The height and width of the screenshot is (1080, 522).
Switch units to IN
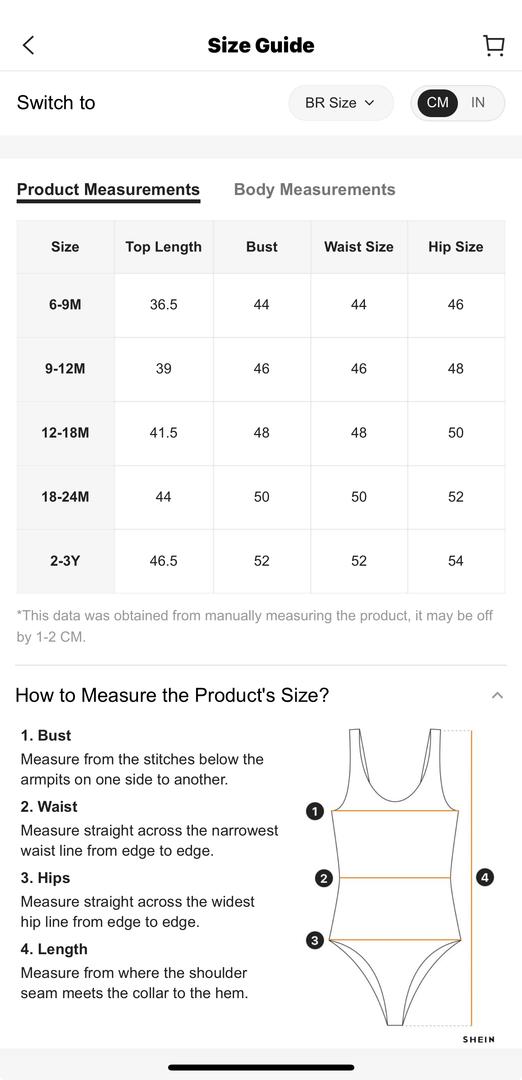(478, 103)
